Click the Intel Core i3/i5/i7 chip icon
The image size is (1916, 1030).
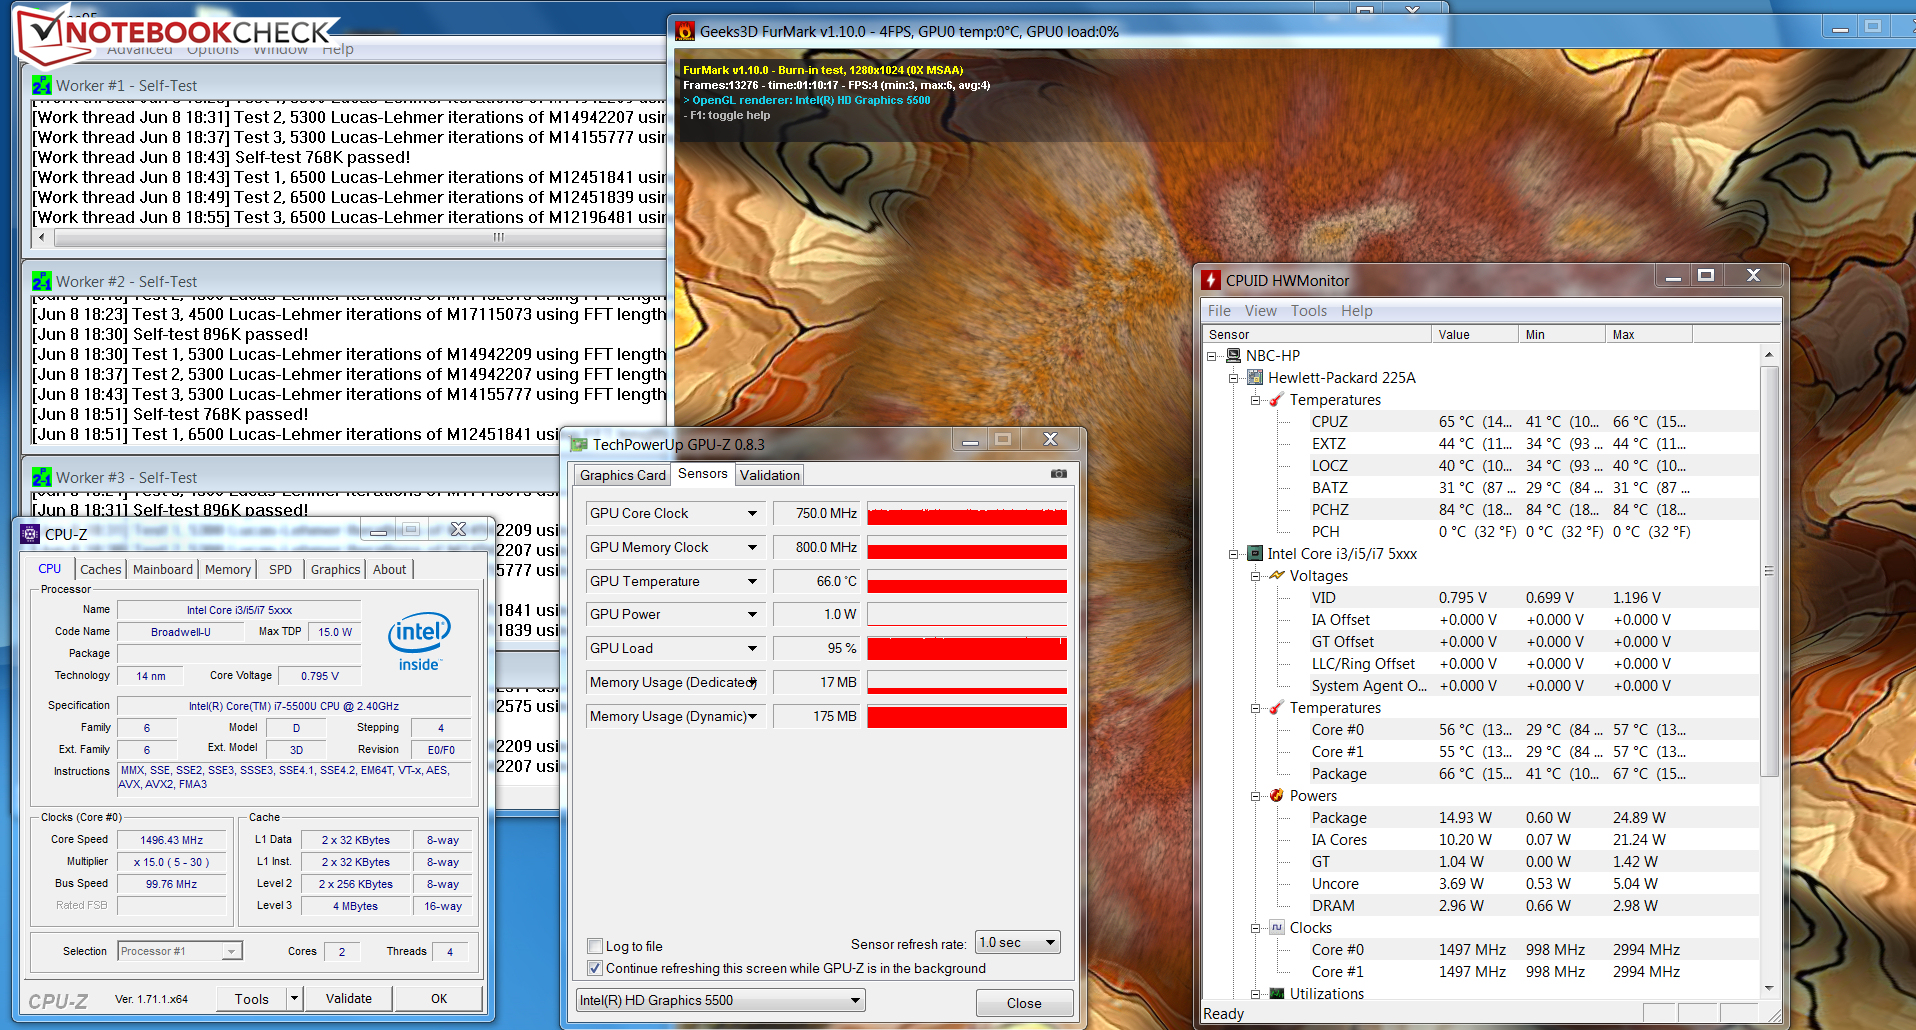pos(1255,554)
